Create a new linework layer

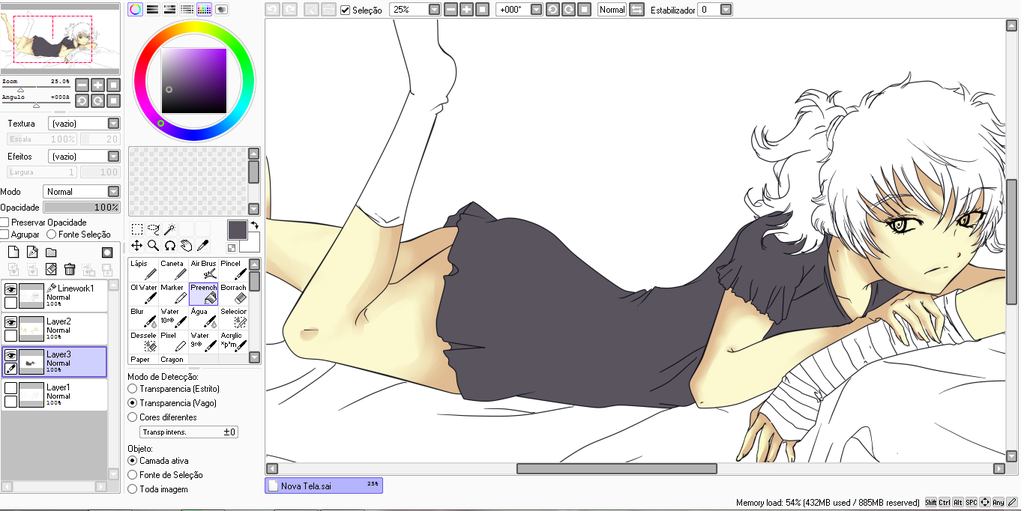point(32,252)
